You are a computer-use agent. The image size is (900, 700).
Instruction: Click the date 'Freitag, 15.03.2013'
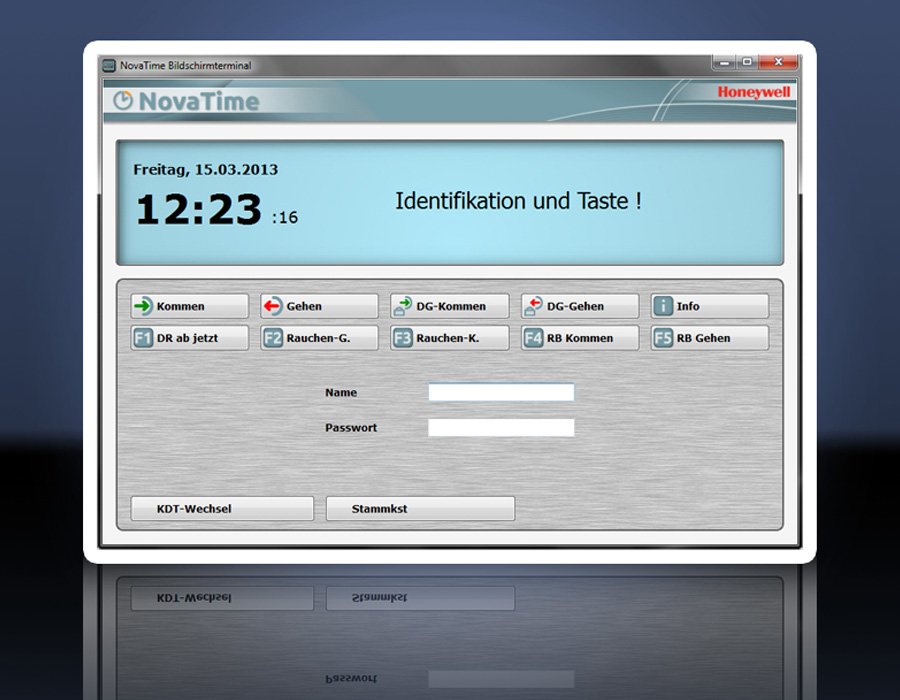tap(205, 170)
